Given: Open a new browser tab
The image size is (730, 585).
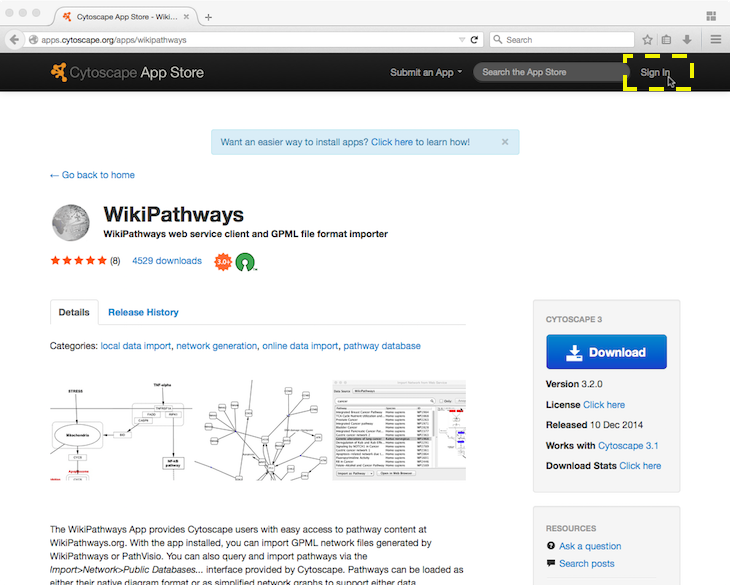Looking at the screenshot, I should click(x=209, y=17).
